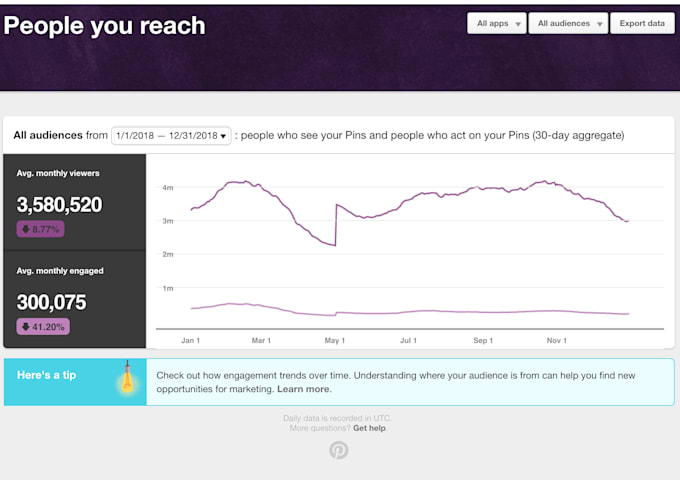Select the Avg. monthly engaged panel
The height and width of the screenshot is (480, 680).
pos(75,300)
